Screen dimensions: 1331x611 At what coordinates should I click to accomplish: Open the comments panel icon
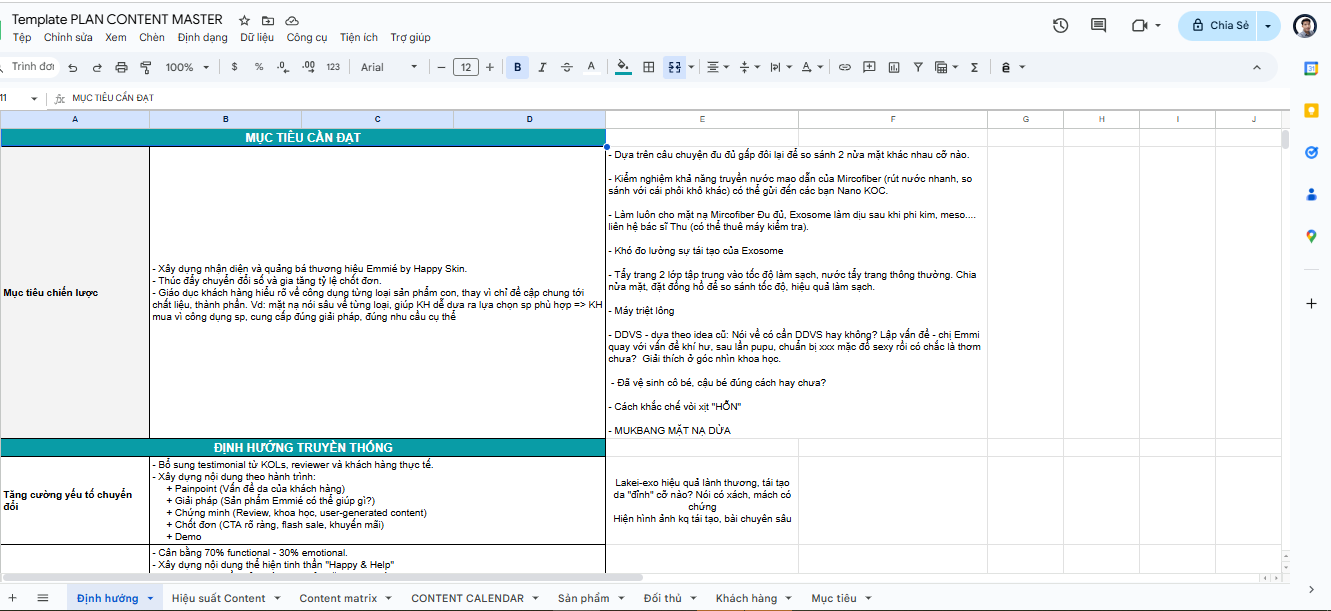point(1098,25)
